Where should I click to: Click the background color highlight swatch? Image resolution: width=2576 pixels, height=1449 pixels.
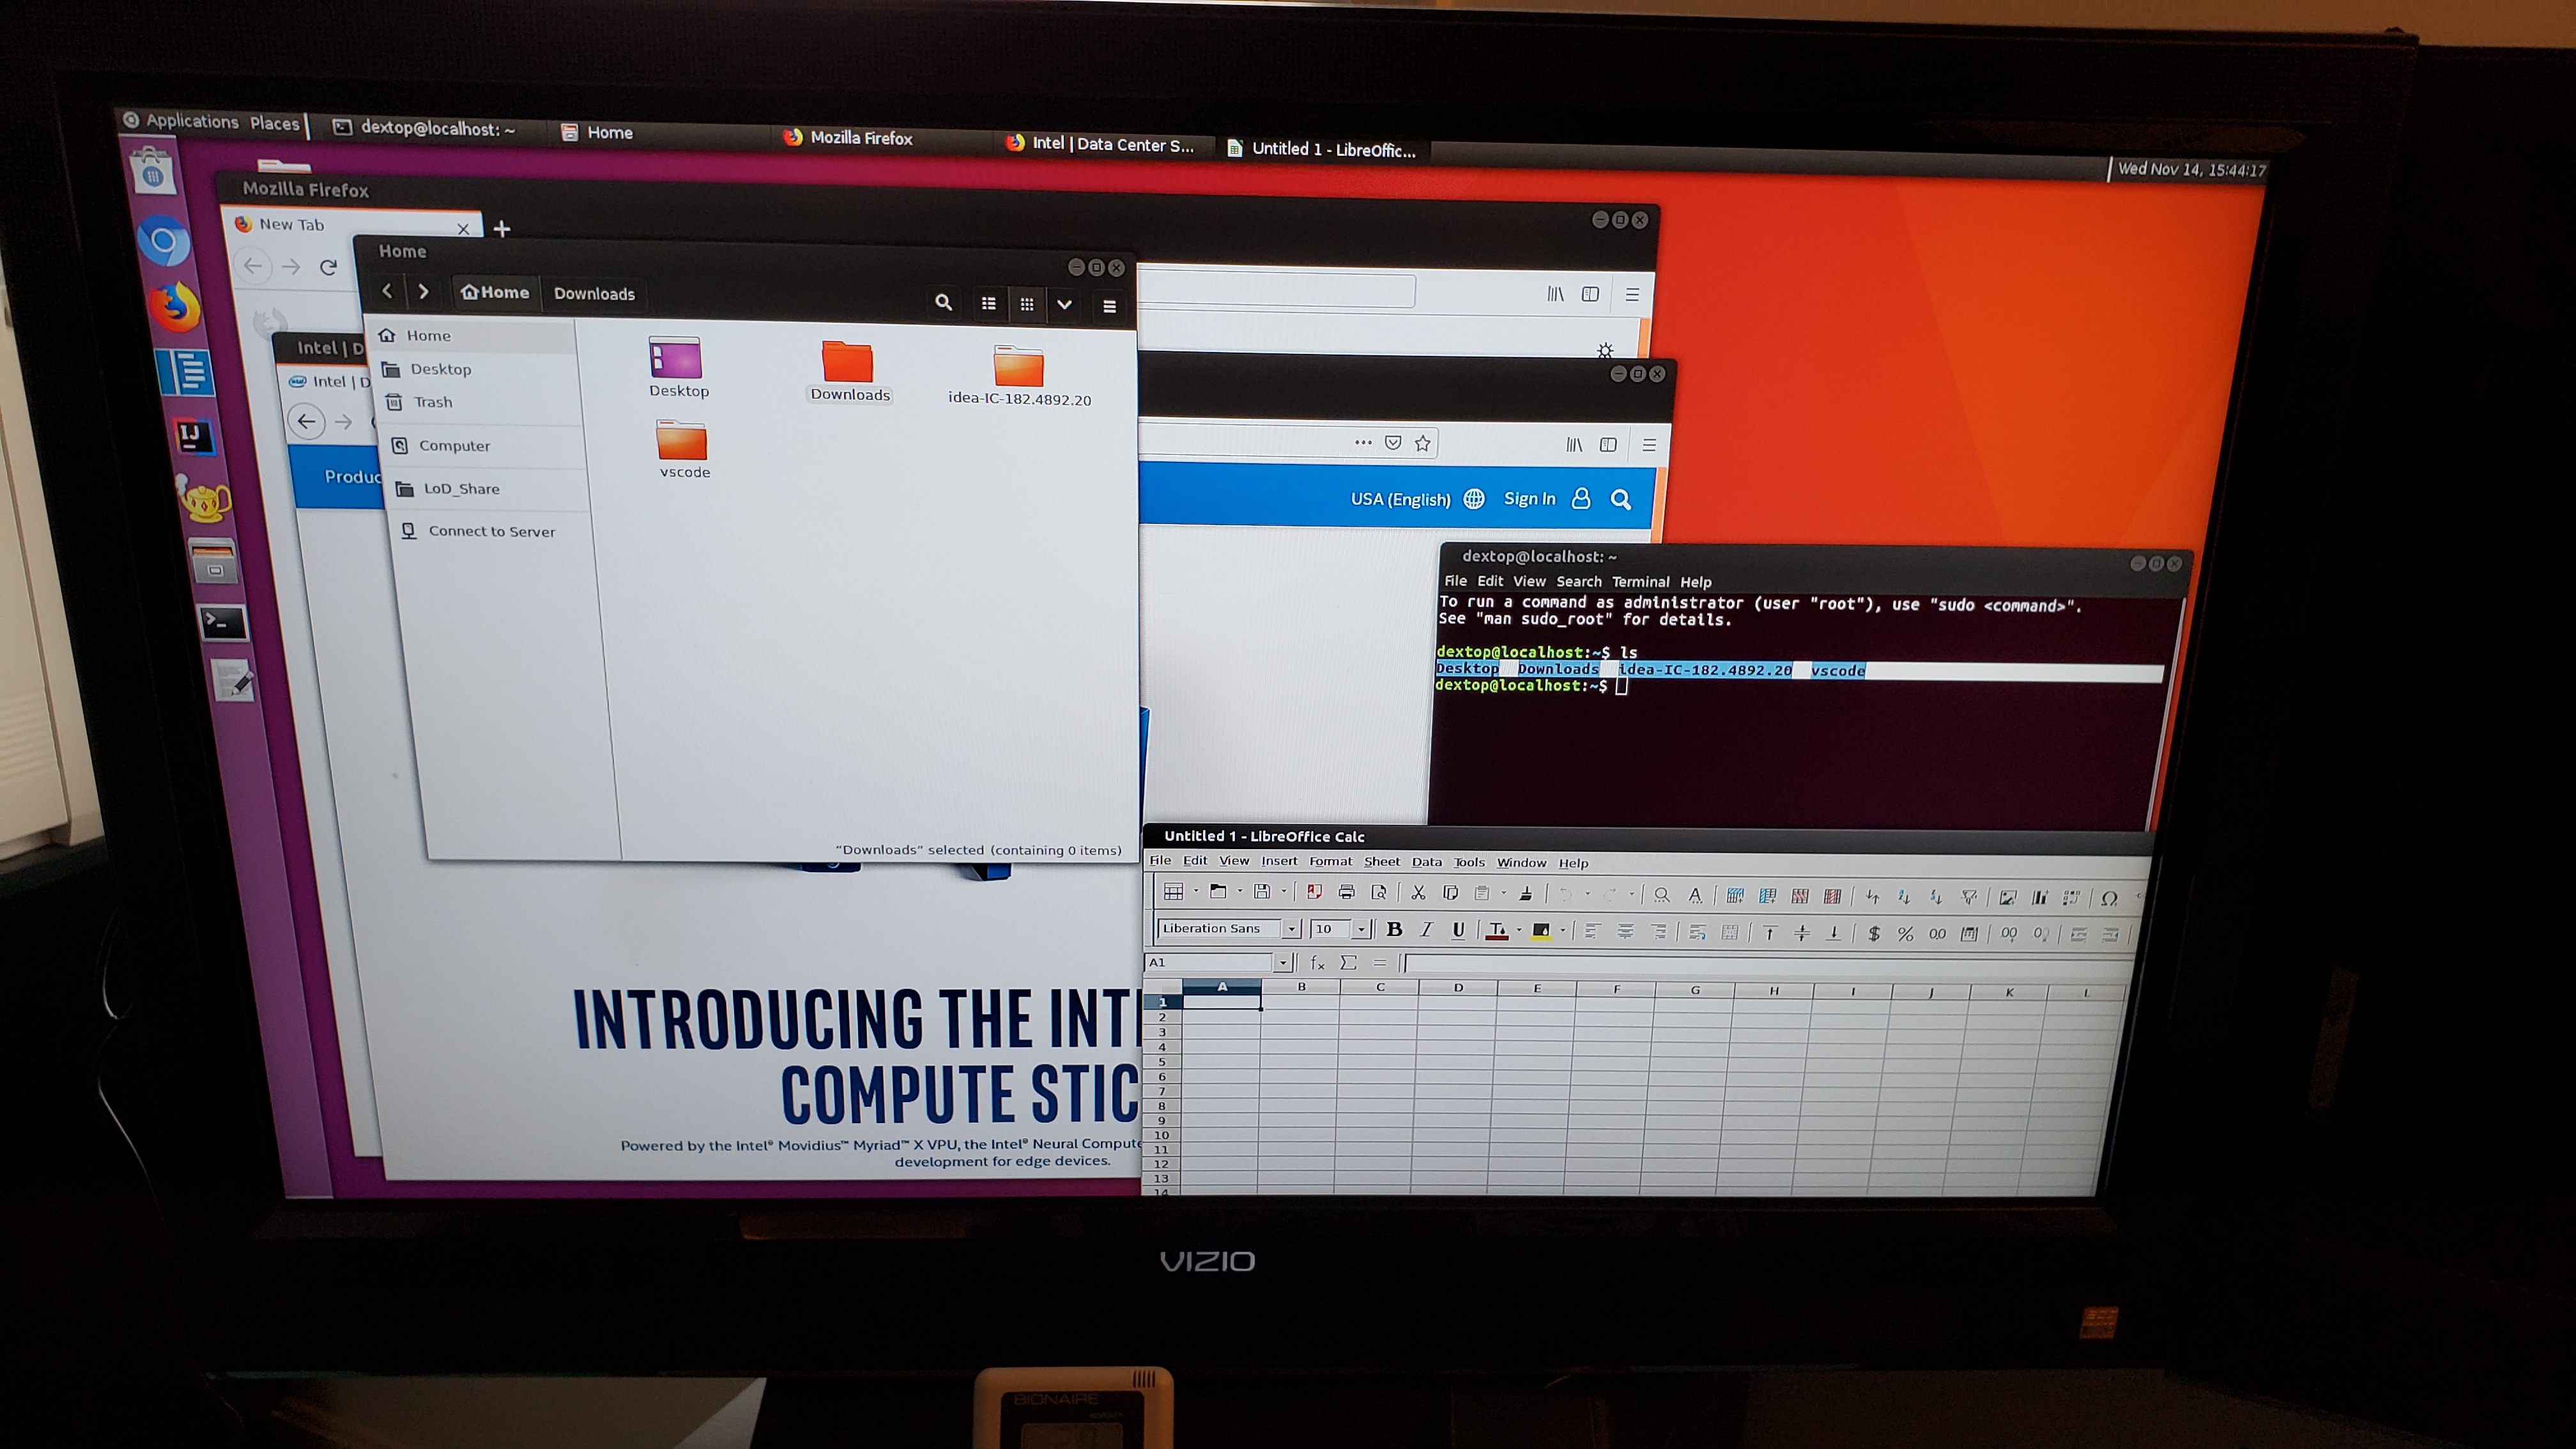(x=1540, y=931)
